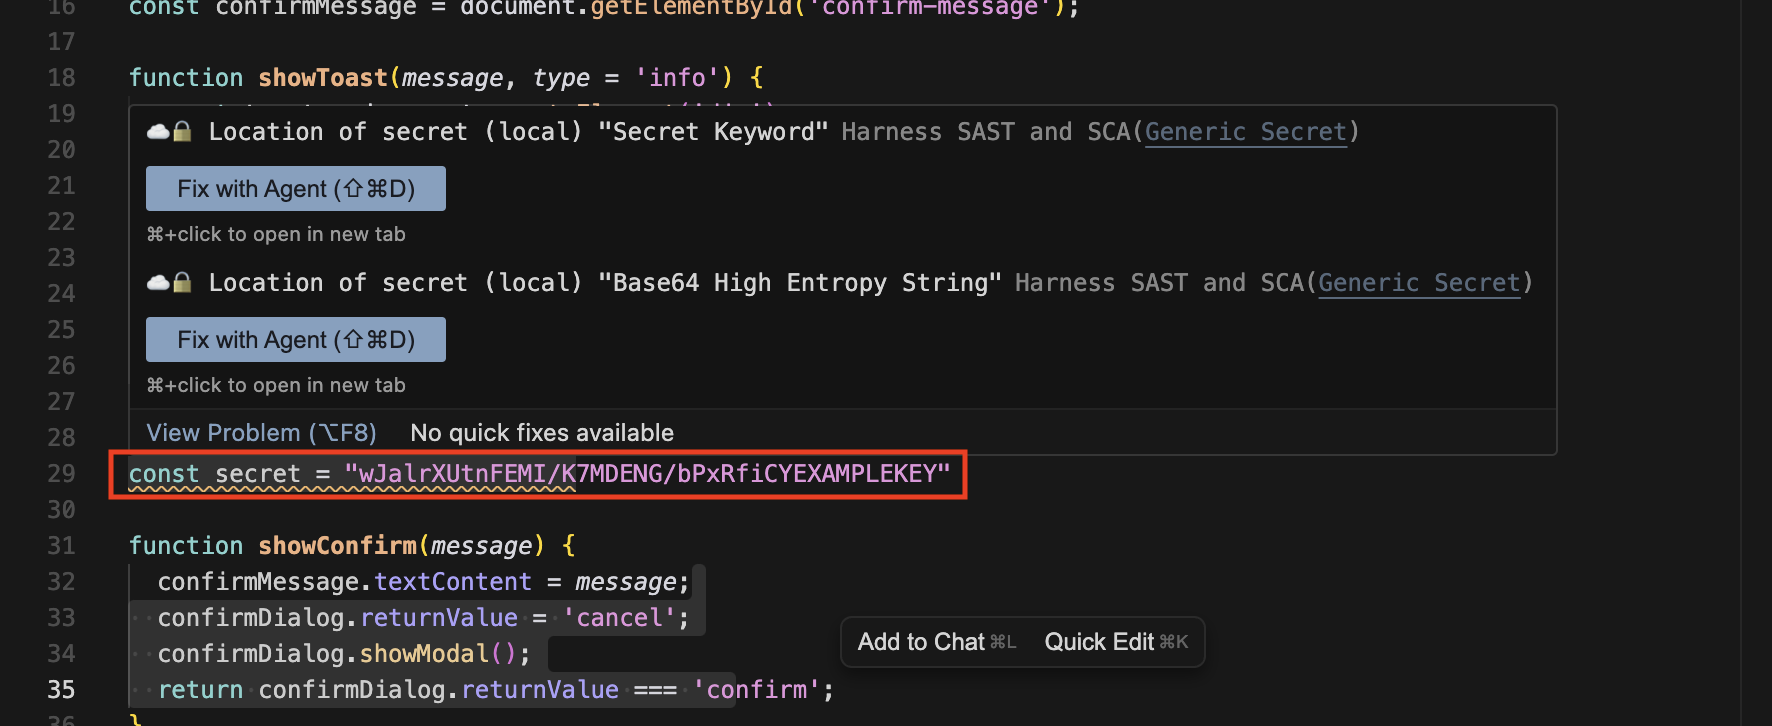Click Quick Edit button

[x=1116, y=642]
